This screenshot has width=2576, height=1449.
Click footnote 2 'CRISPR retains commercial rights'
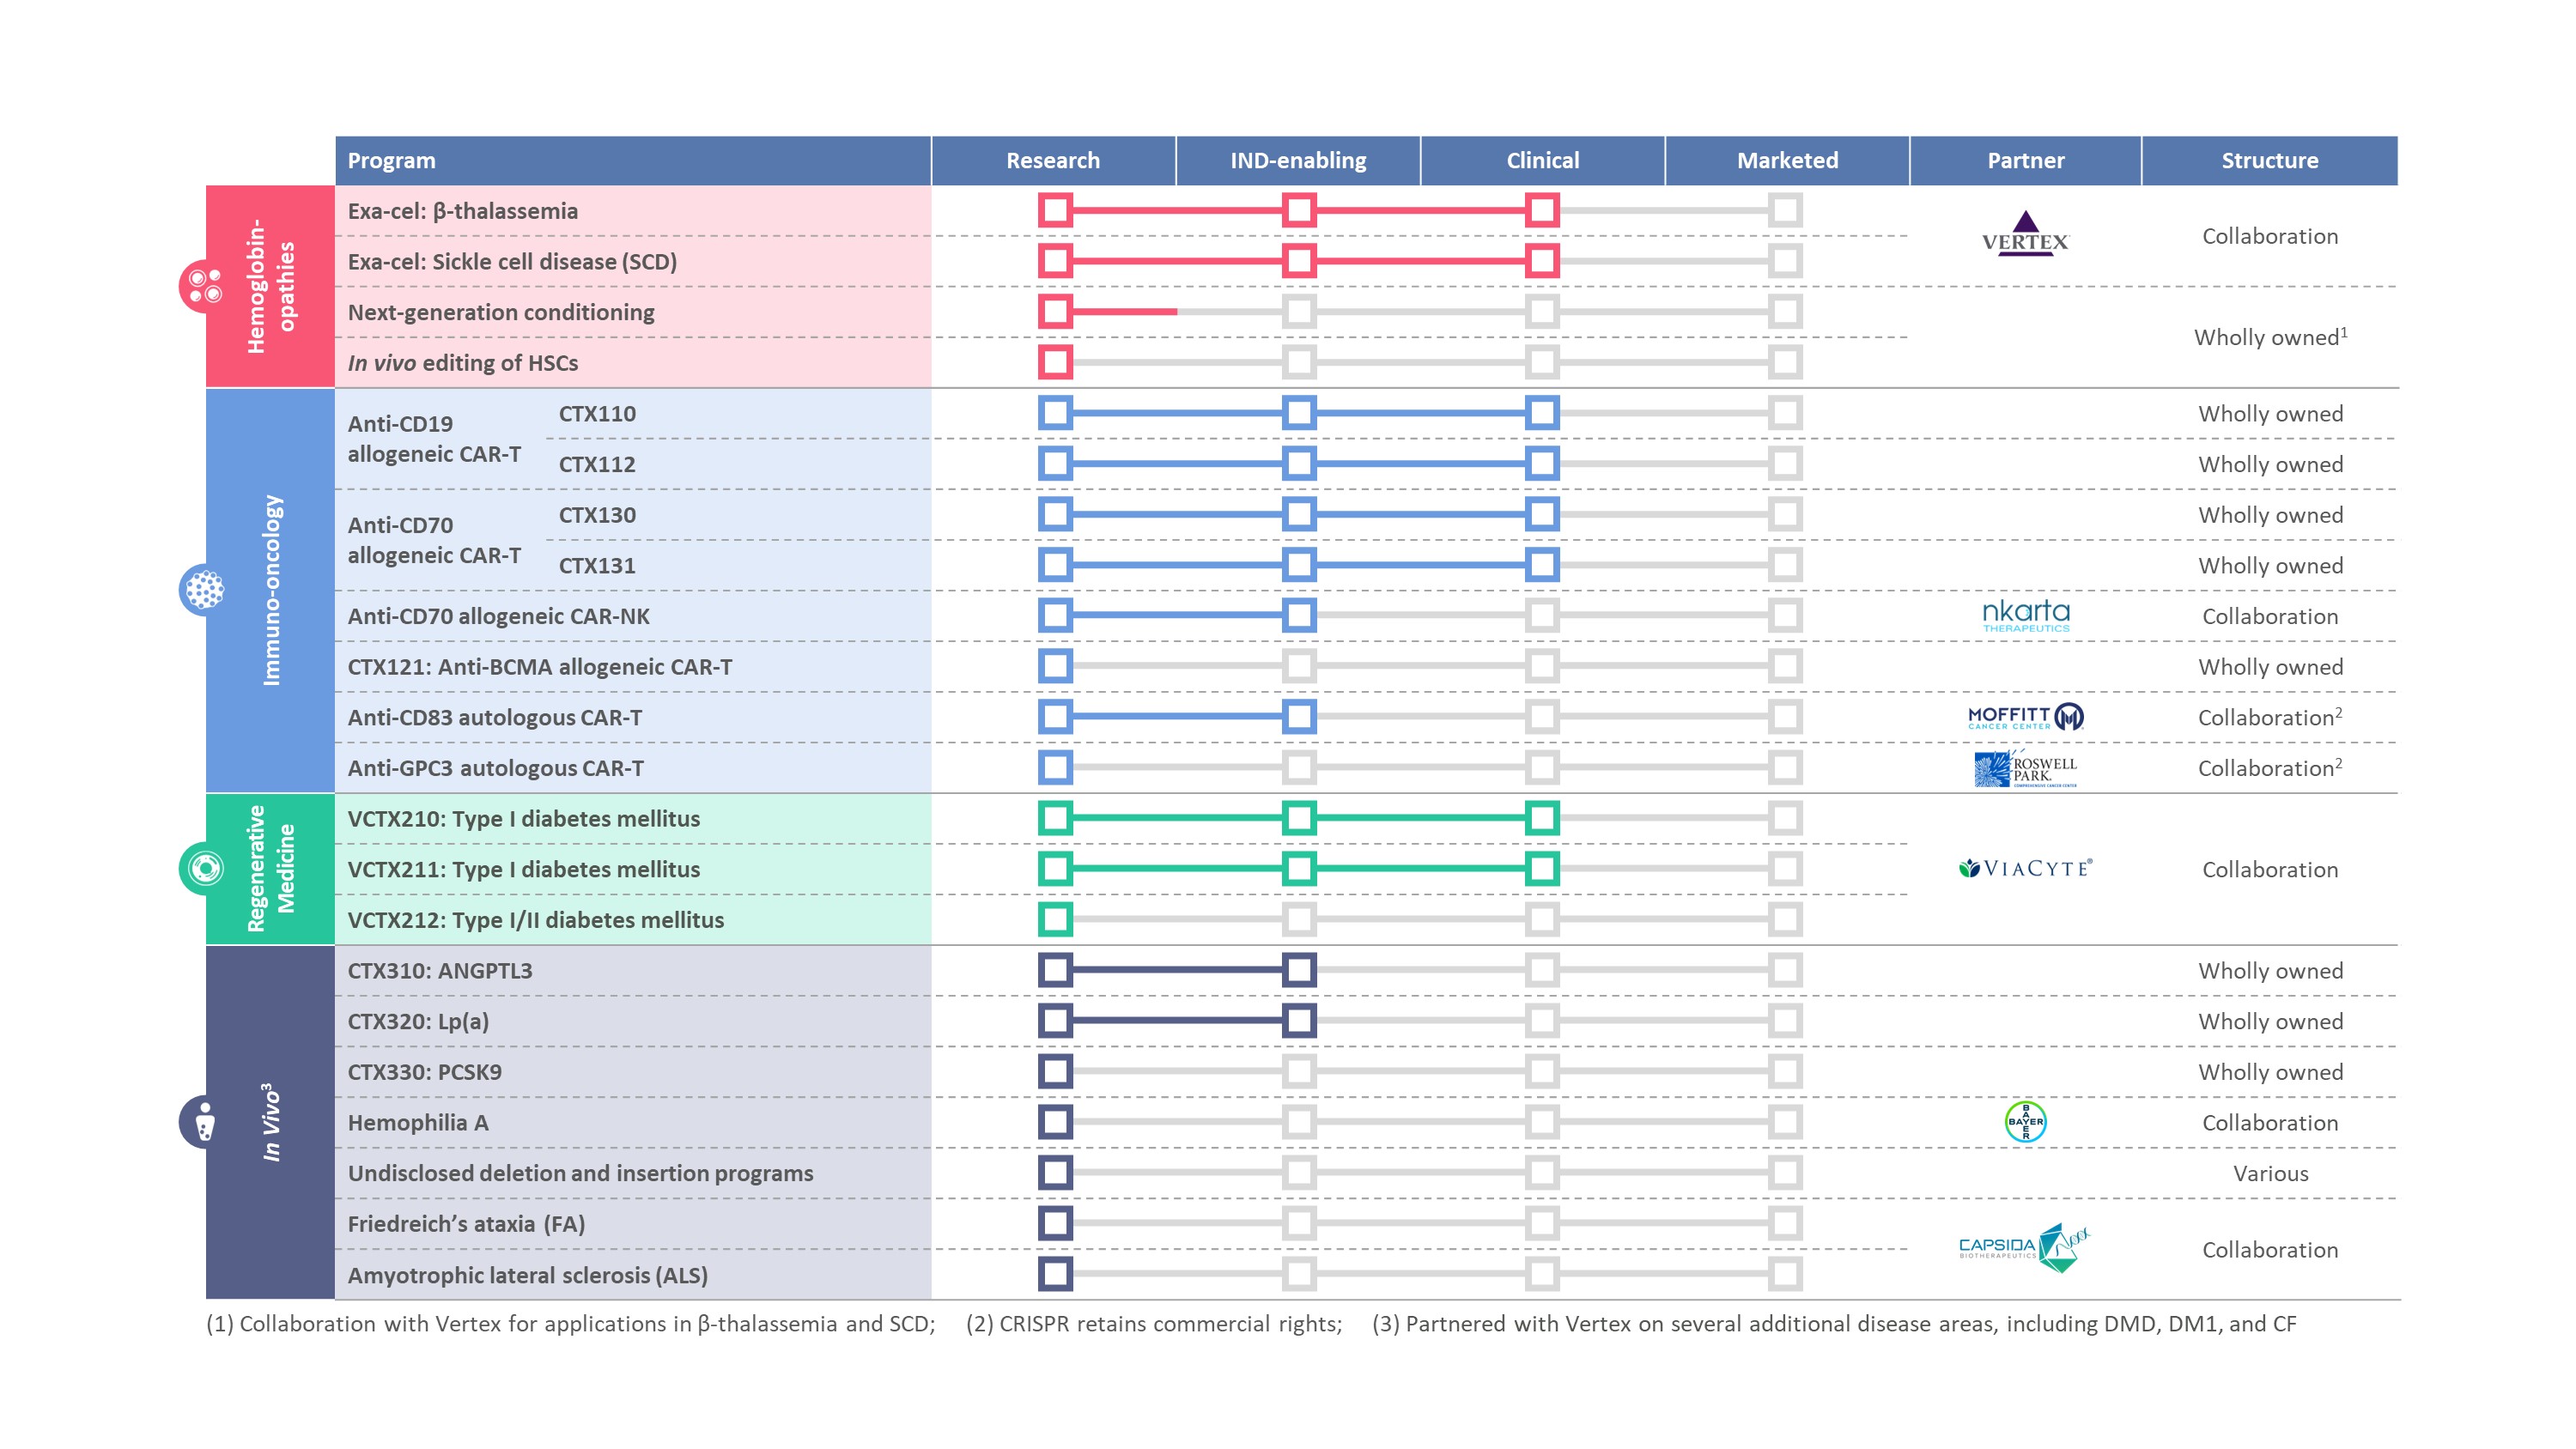[x=1154, y=1324]
